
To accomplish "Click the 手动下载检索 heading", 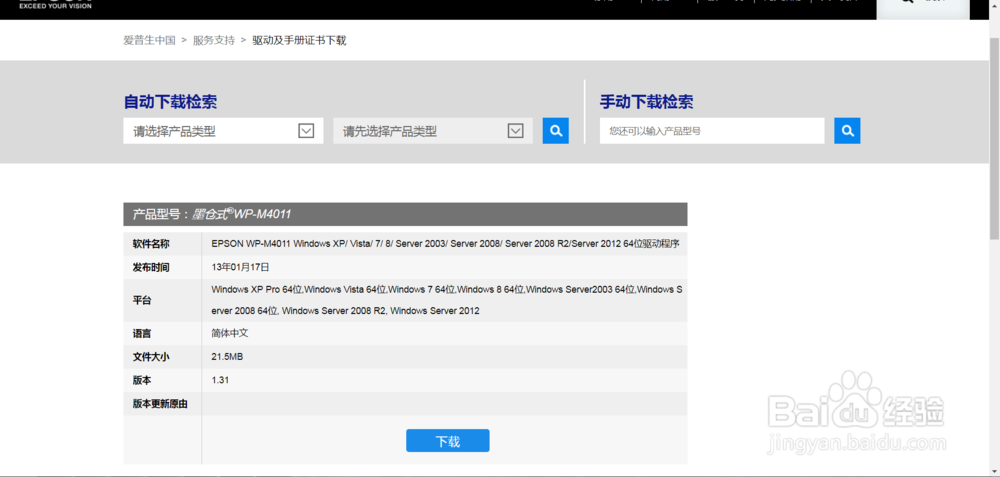I will pos(647,102).
